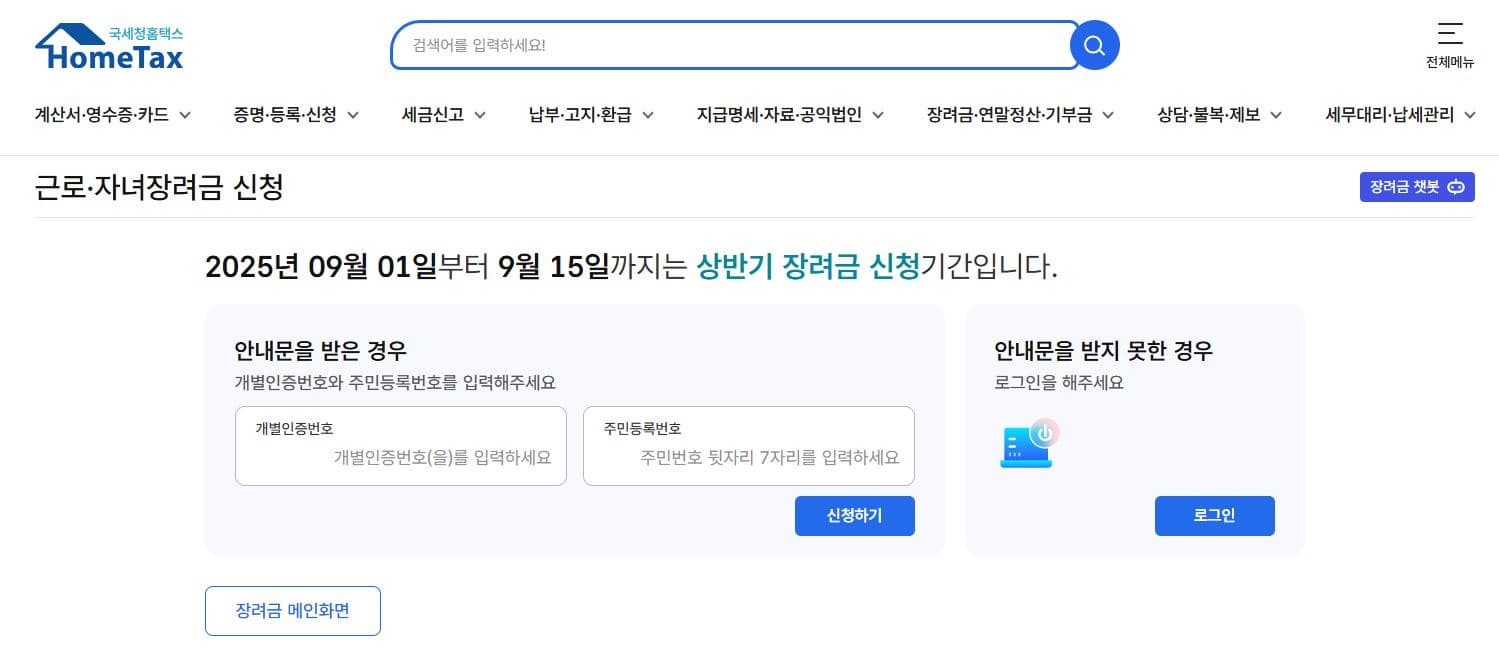
Task: Expand the 지급명세·자료·공익법인 dropdown chevron
Action: pos(879,115)
